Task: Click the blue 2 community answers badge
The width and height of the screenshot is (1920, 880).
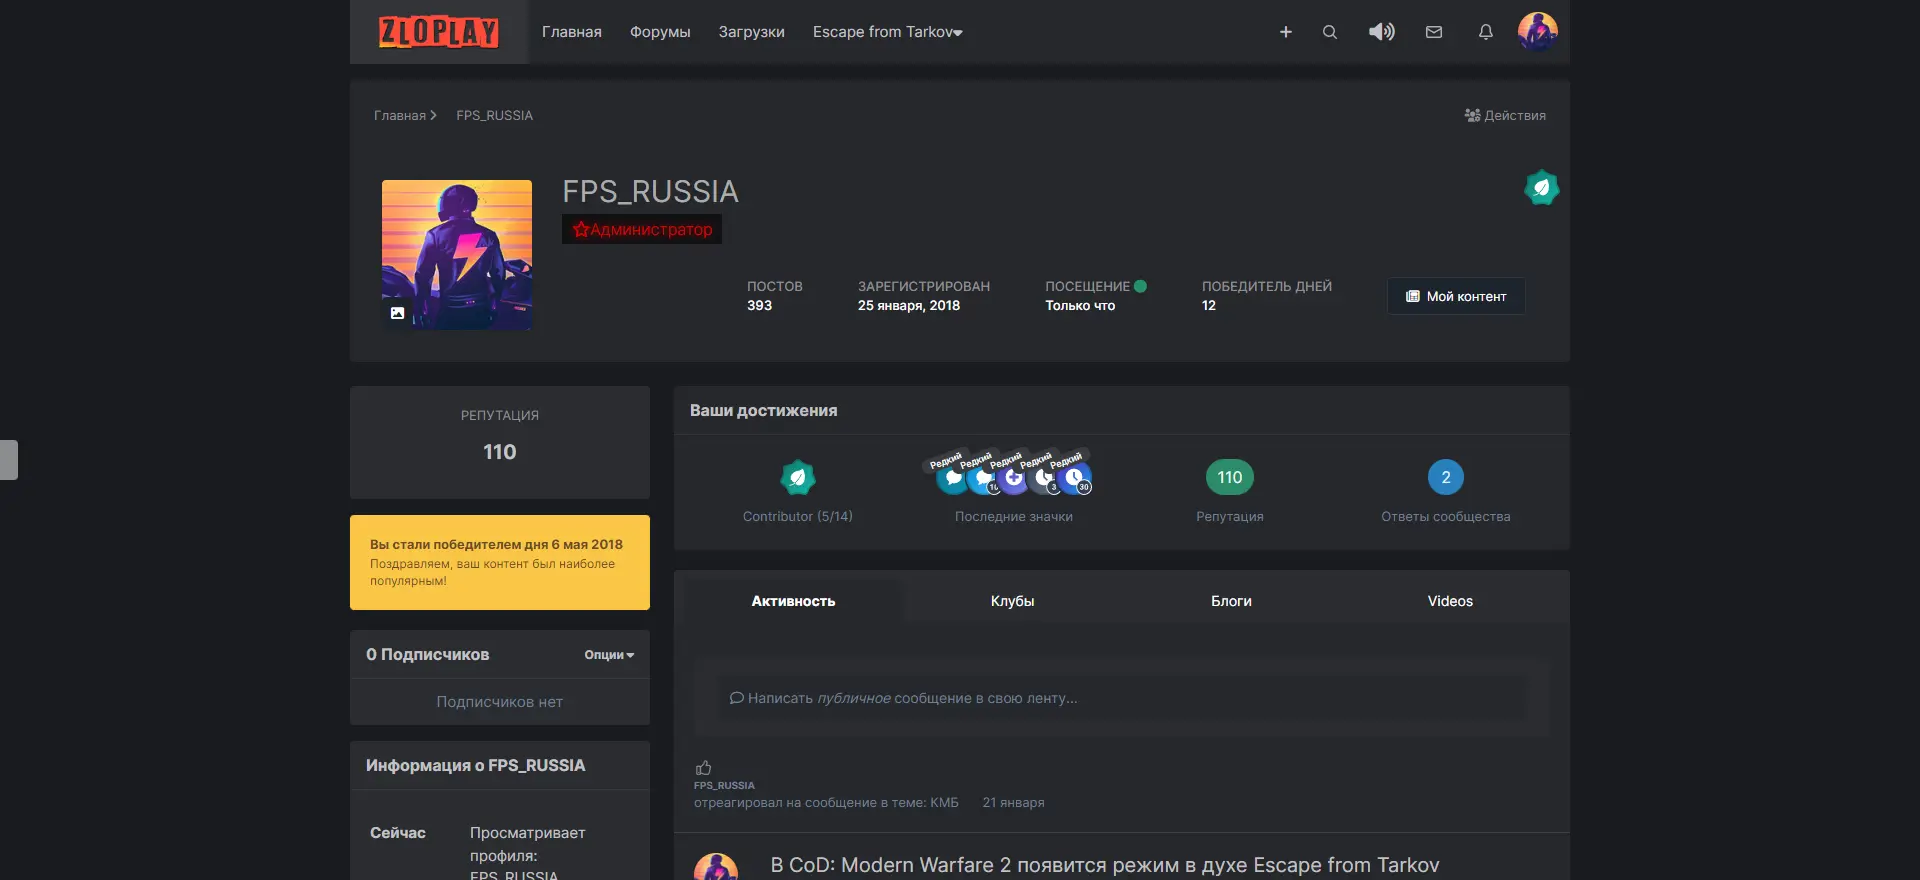Action: click(1446, 478)
